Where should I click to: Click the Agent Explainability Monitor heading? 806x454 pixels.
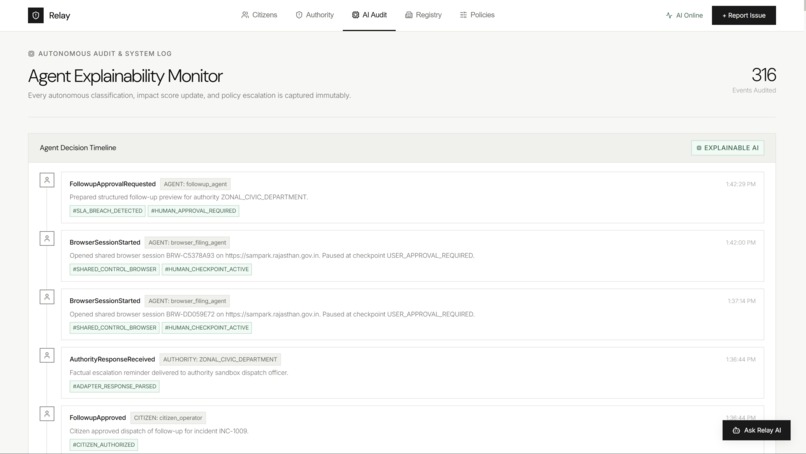coord(125,76)
